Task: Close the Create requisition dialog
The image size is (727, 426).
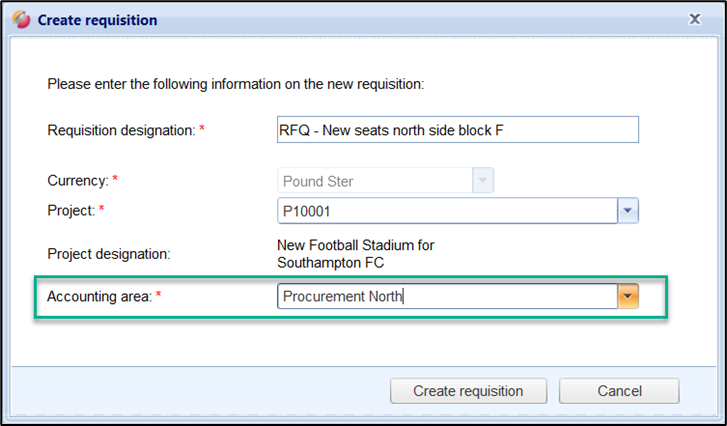Action: pos(696,18)
